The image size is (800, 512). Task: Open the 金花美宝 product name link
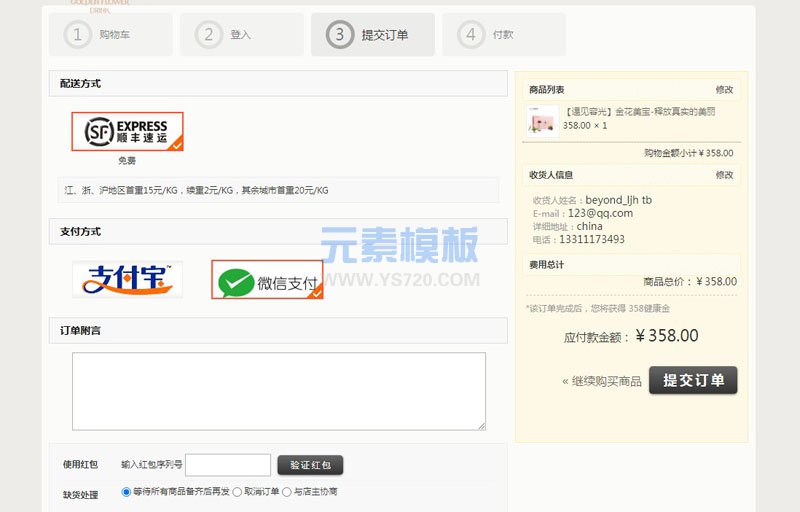point(639,112)
